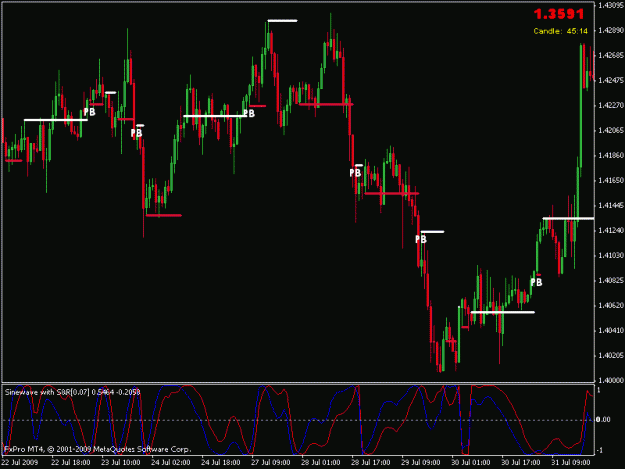Click the "28 Jul 01:00" time label

pos(320,463)
